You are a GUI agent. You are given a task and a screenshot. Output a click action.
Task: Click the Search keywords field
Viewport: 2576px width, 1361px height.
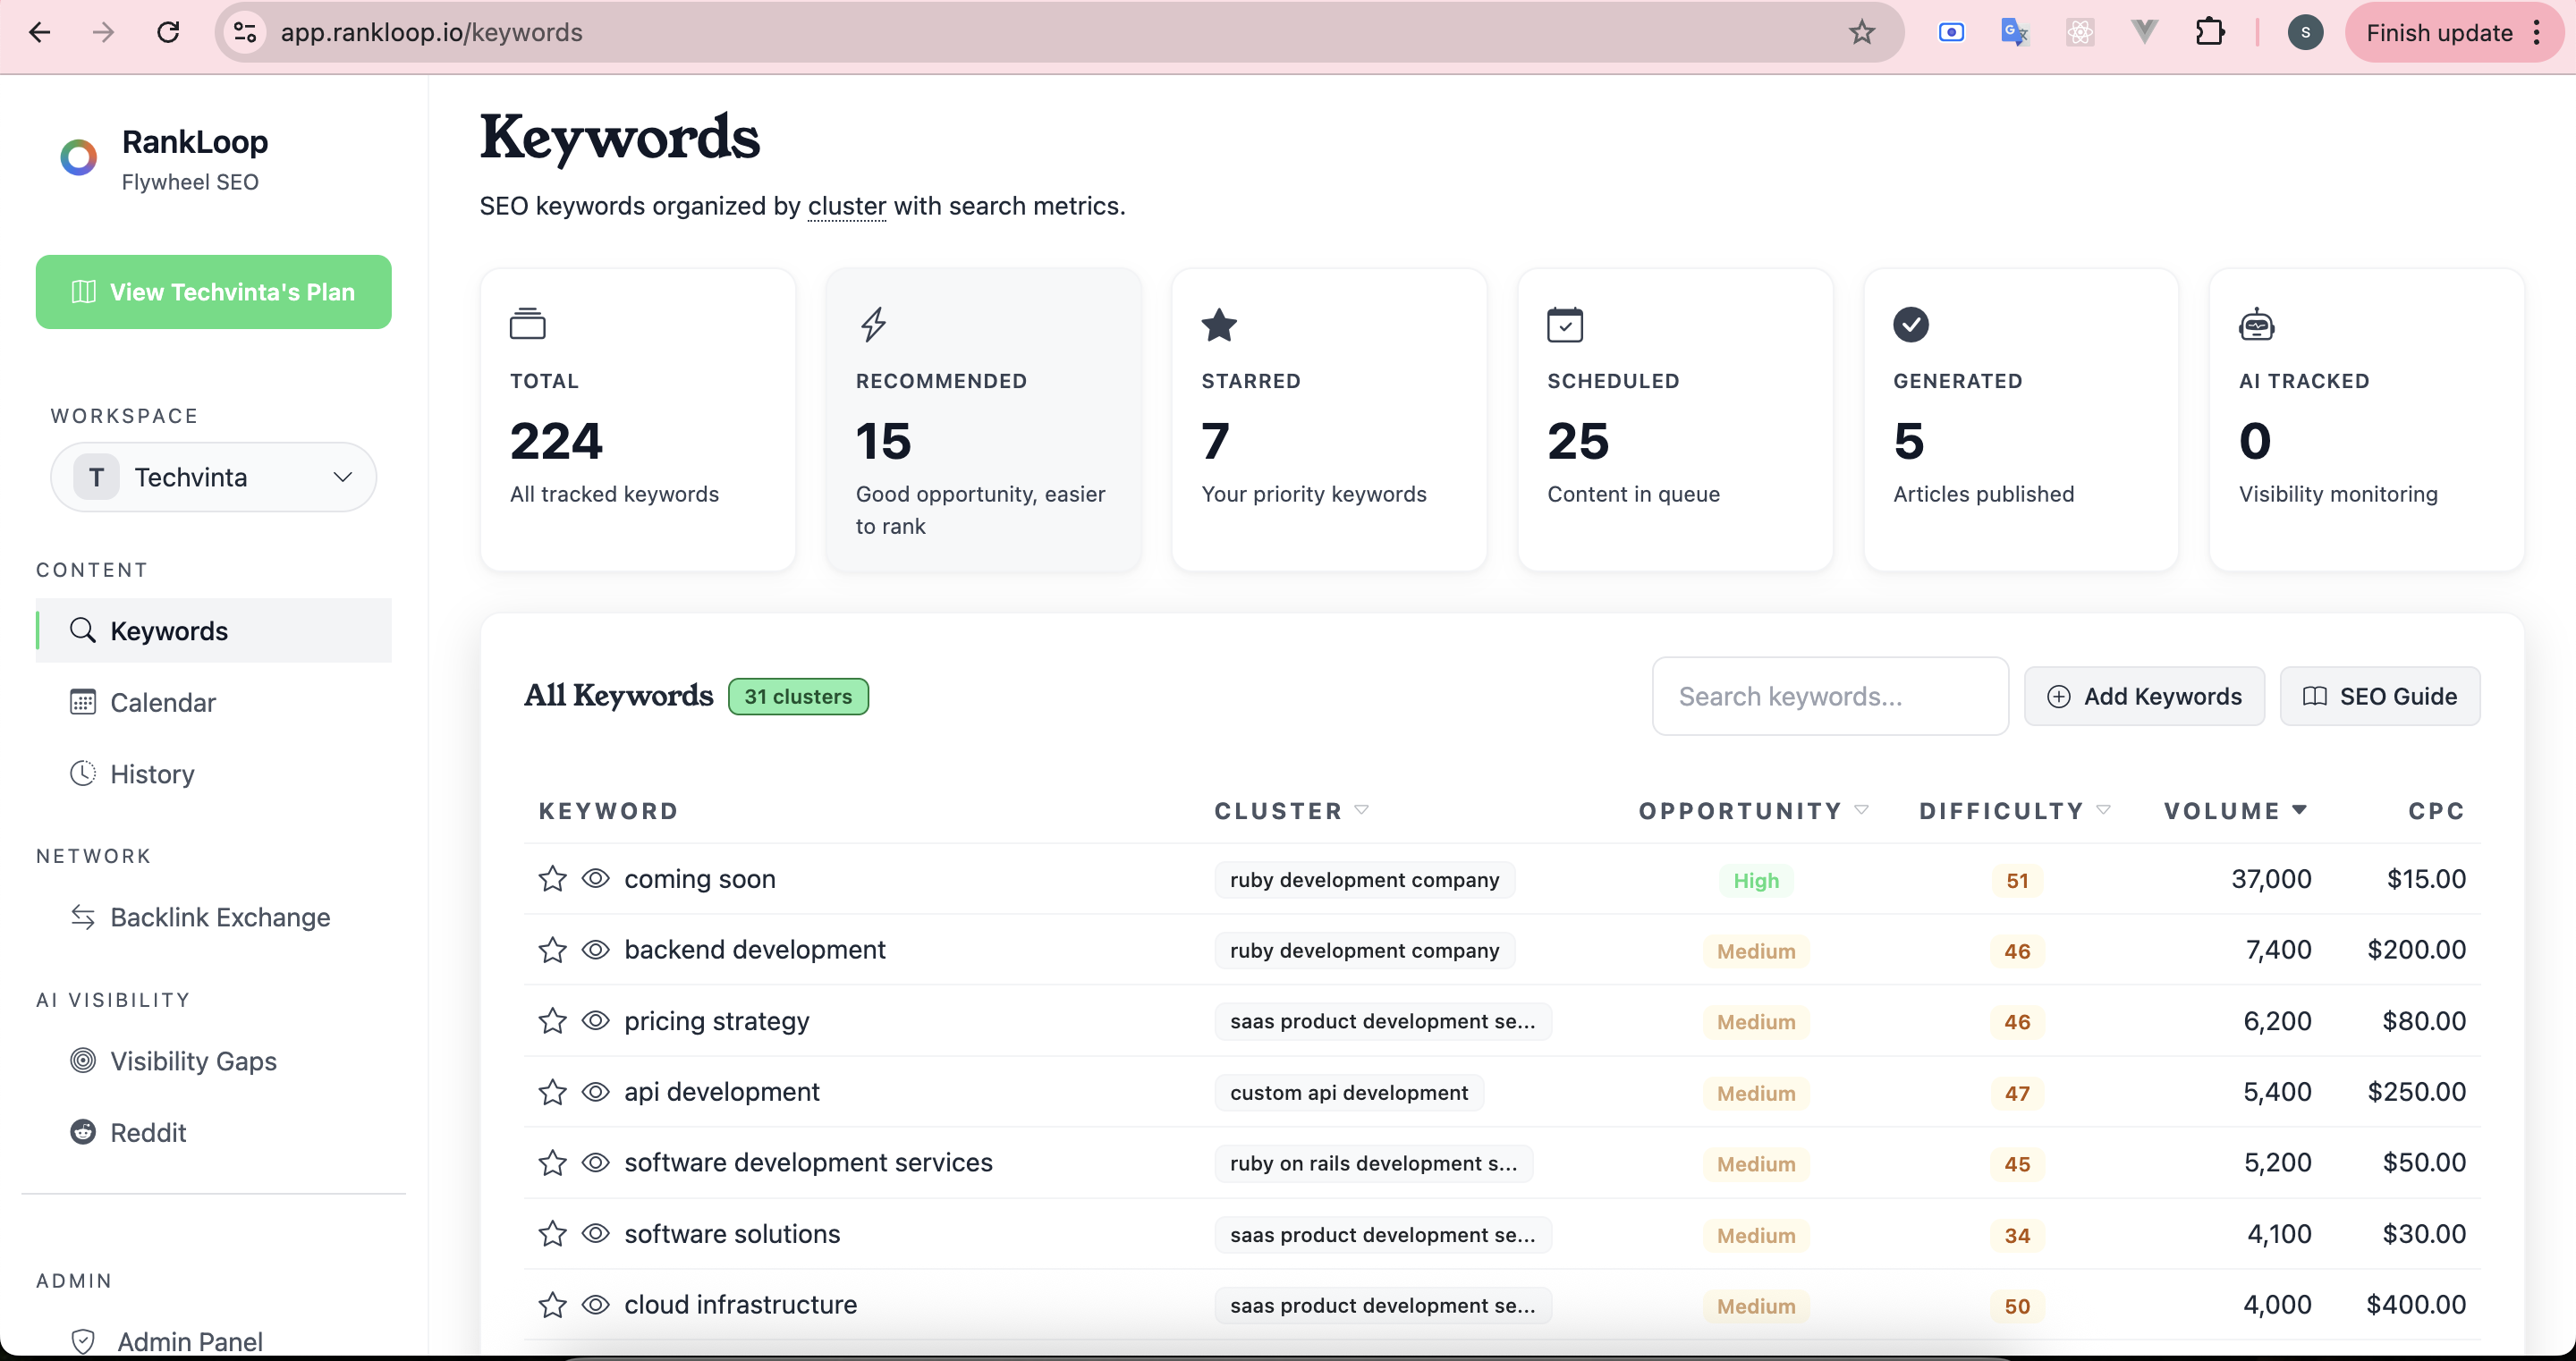[1830, 696]
